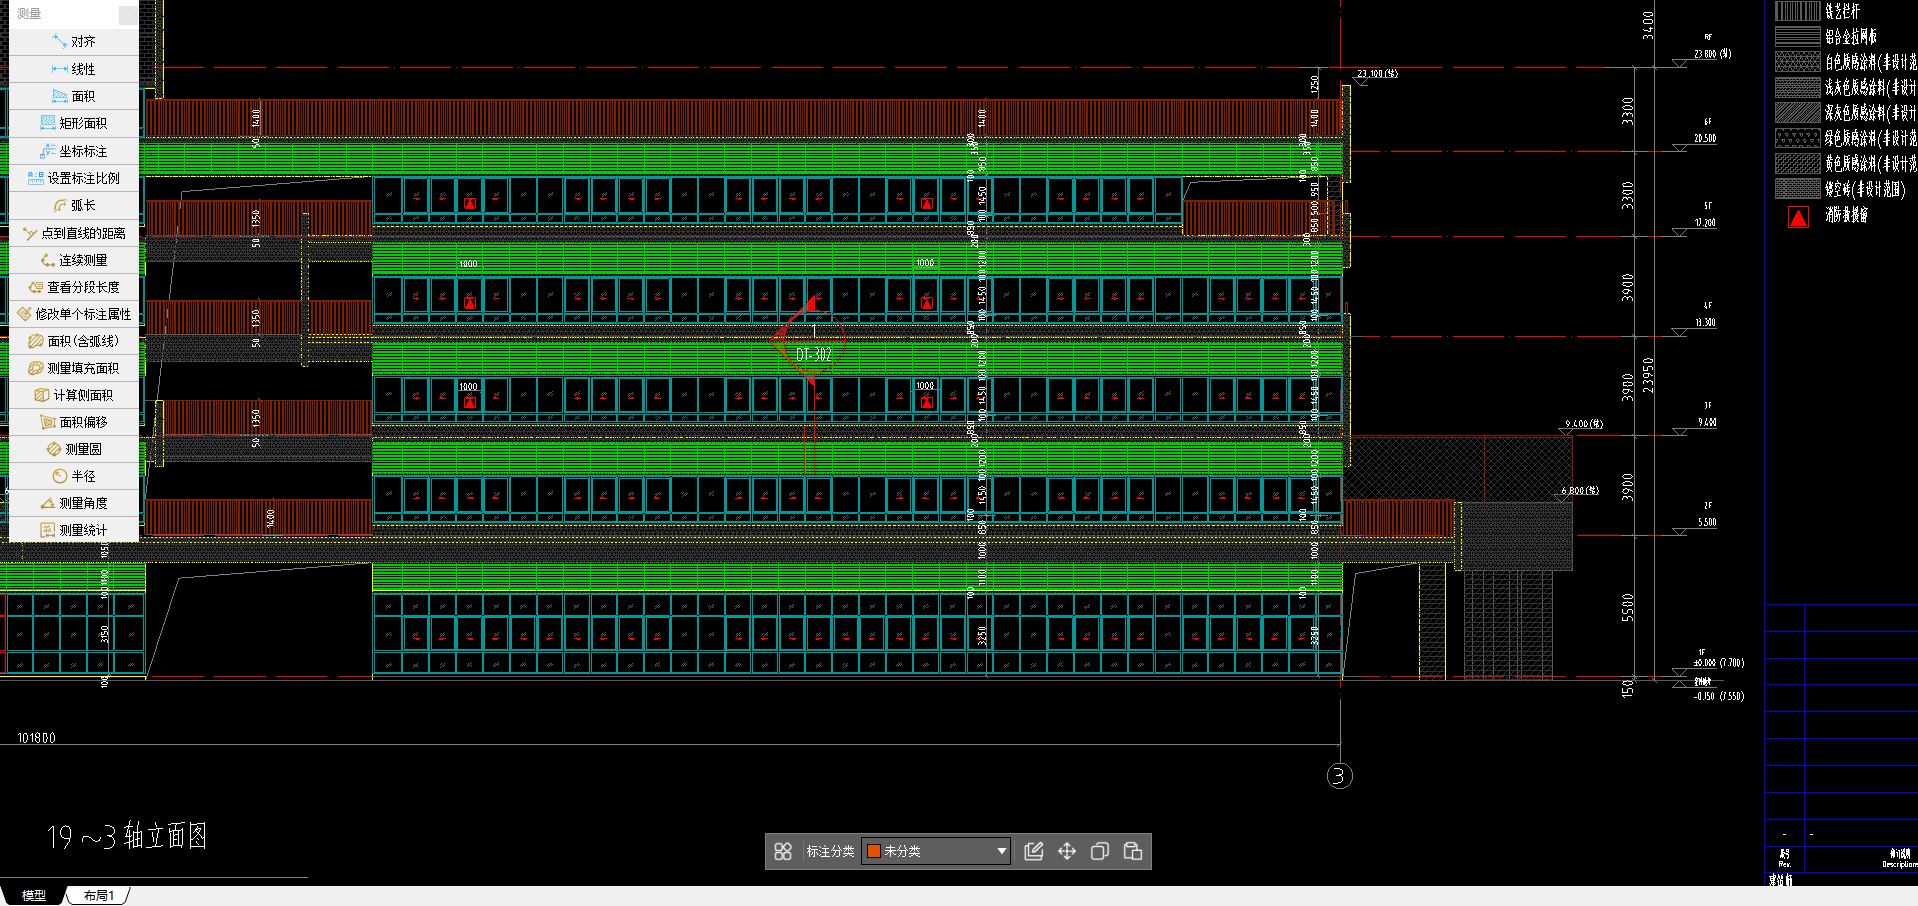Switch to the 布局1 layout tab
1918x906 pixels.
point(98,896)
